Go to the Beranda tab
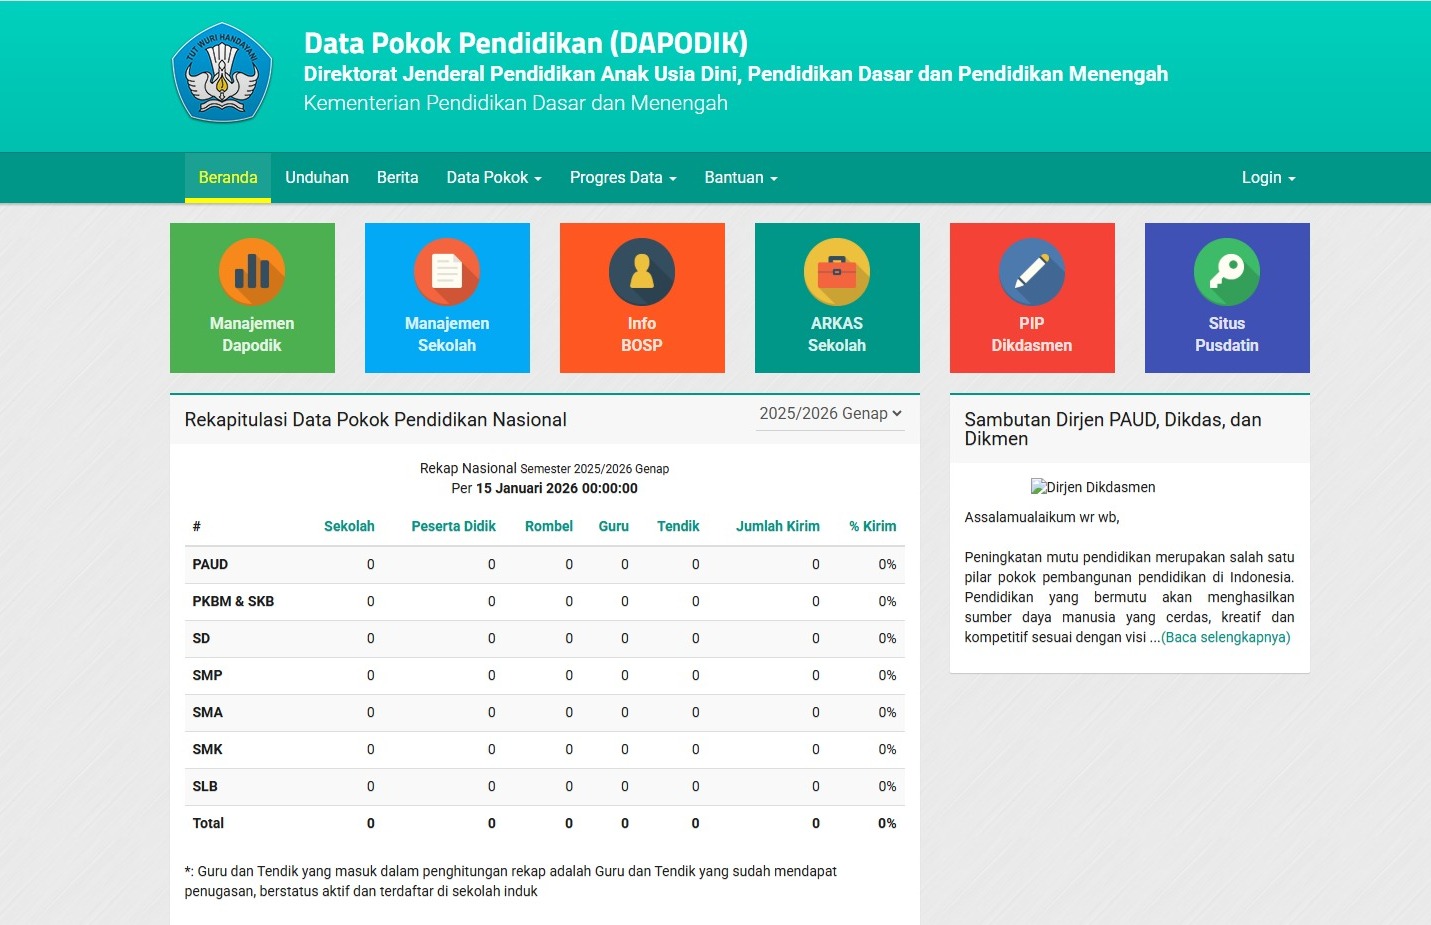 click(x=228, y=178)
